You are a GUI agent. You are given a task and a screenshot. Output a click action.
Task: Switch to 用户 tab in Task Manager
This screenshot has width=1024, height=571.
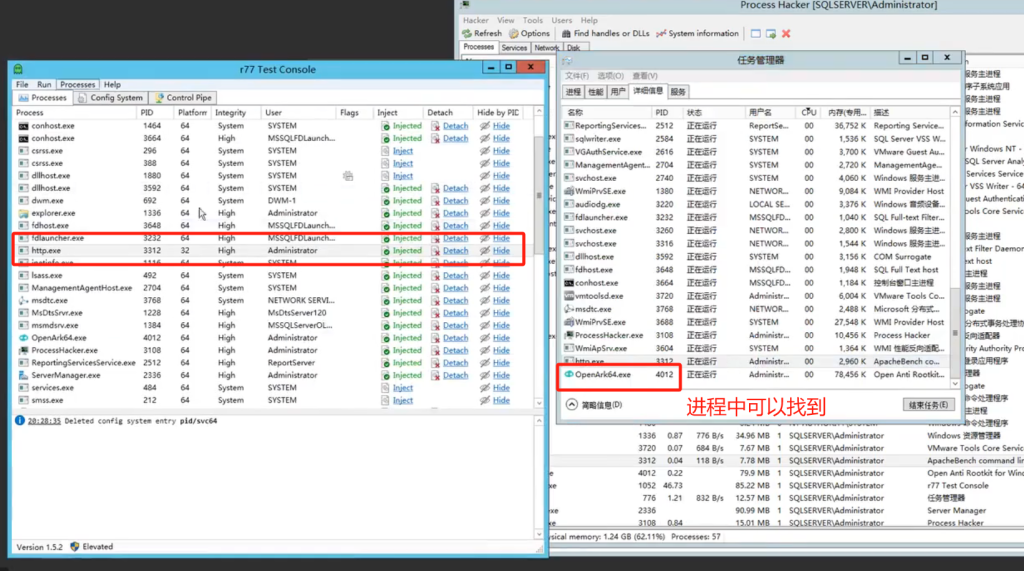tap(617, 92)
